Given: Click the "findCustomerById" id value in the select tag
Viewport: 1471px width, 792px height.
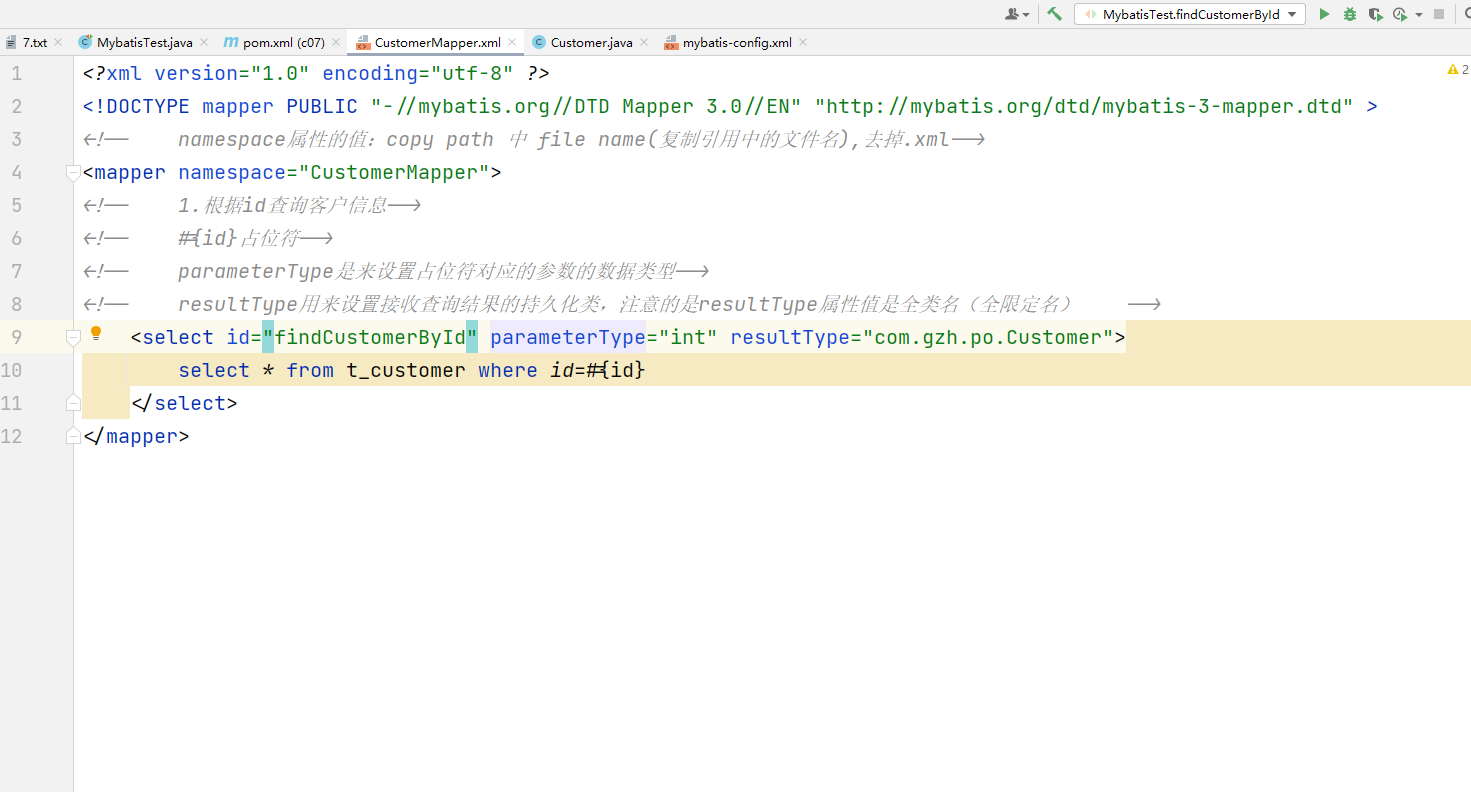Looking at the screenshot, I should (370, 338).
